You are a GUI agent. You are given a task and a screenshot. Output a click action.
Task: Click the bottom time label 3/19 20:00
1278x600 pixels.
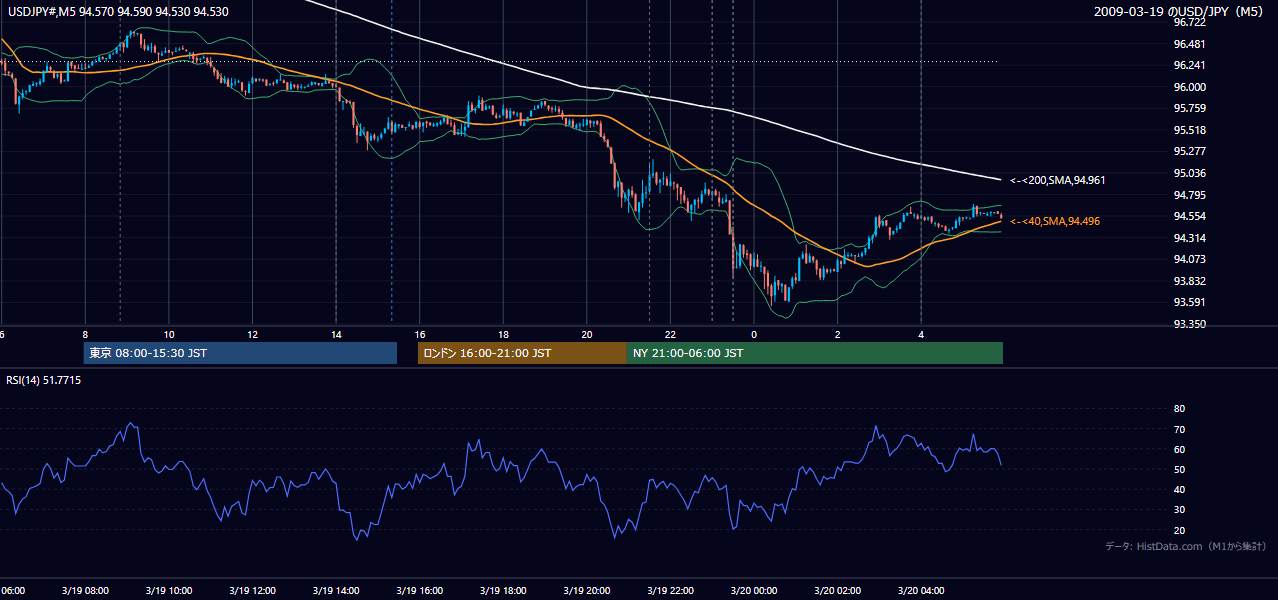click(587, 591)
